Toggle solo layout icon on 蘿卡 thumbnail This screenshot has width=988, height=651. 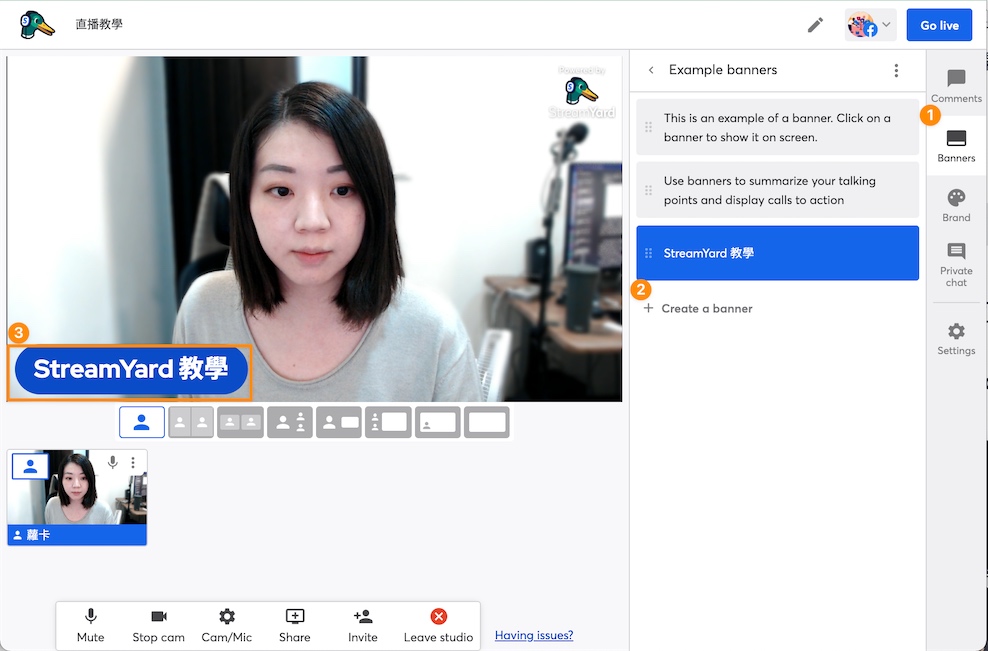tap(30, 466)
